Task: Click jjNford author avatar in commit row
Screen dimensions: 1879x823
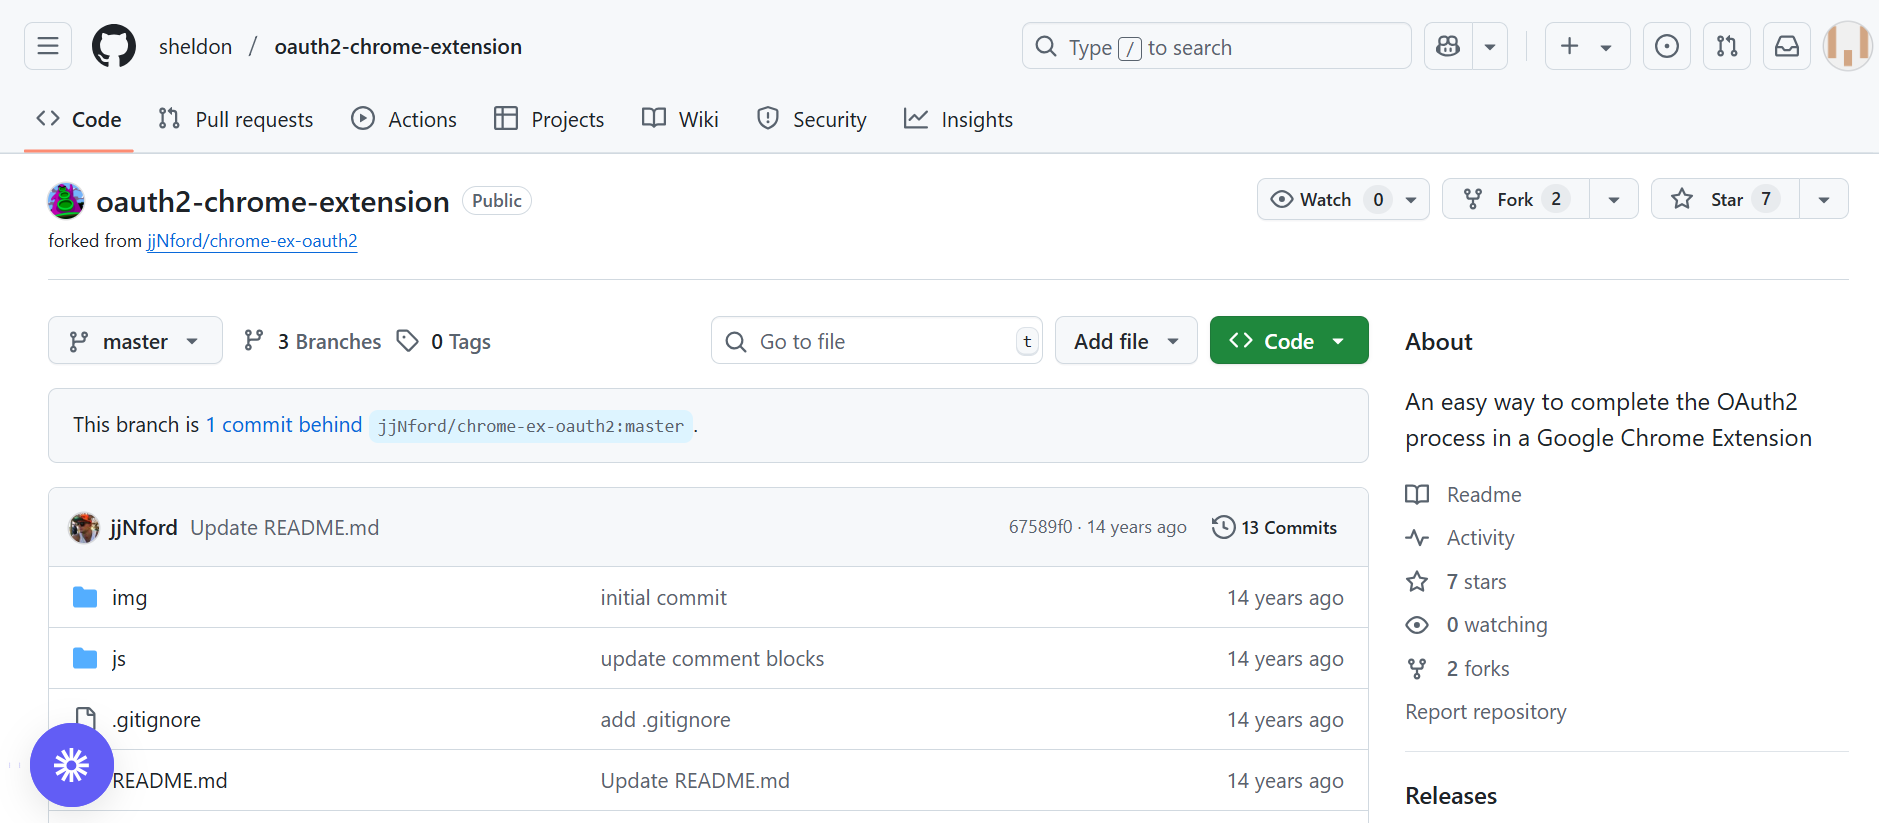Action: pyautogui.click(x=84, y=527)
